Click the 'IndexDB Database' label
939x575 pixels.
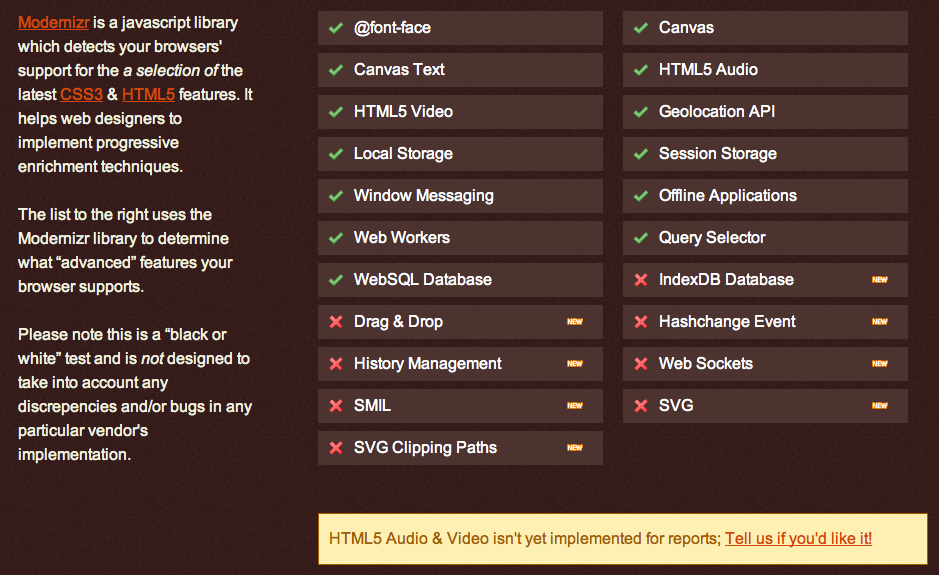point(726,279)
